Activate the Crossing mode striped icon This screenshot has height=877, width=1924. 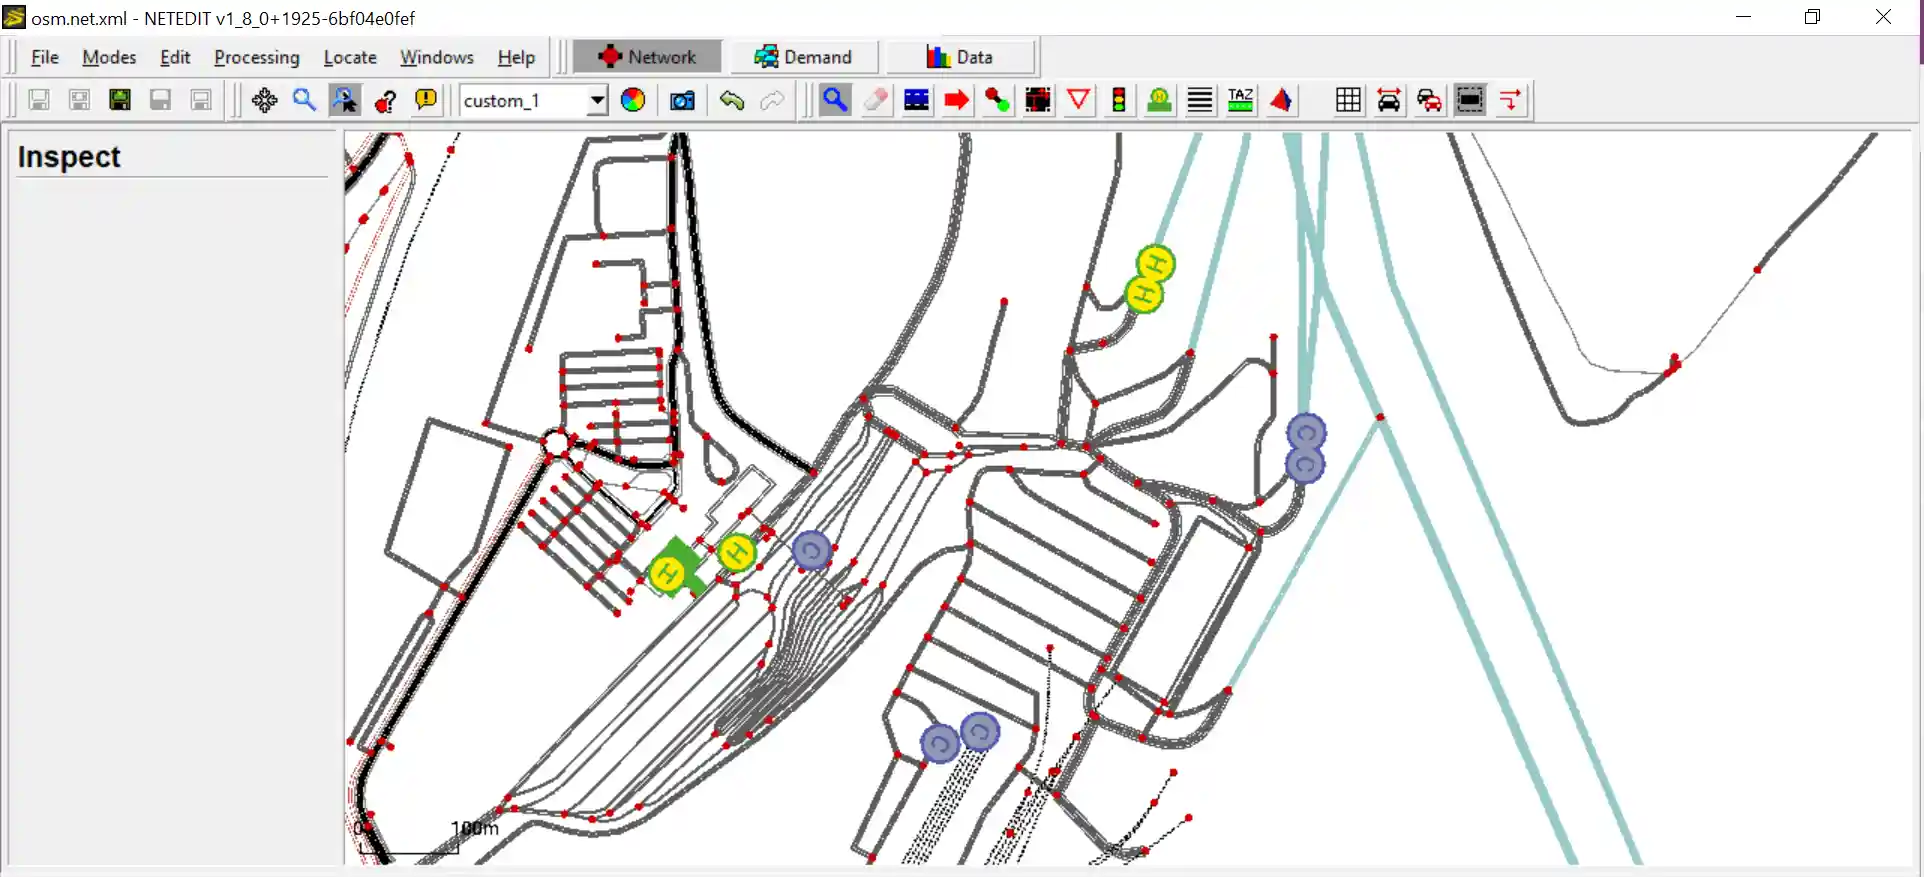(x=1200, y=100)
